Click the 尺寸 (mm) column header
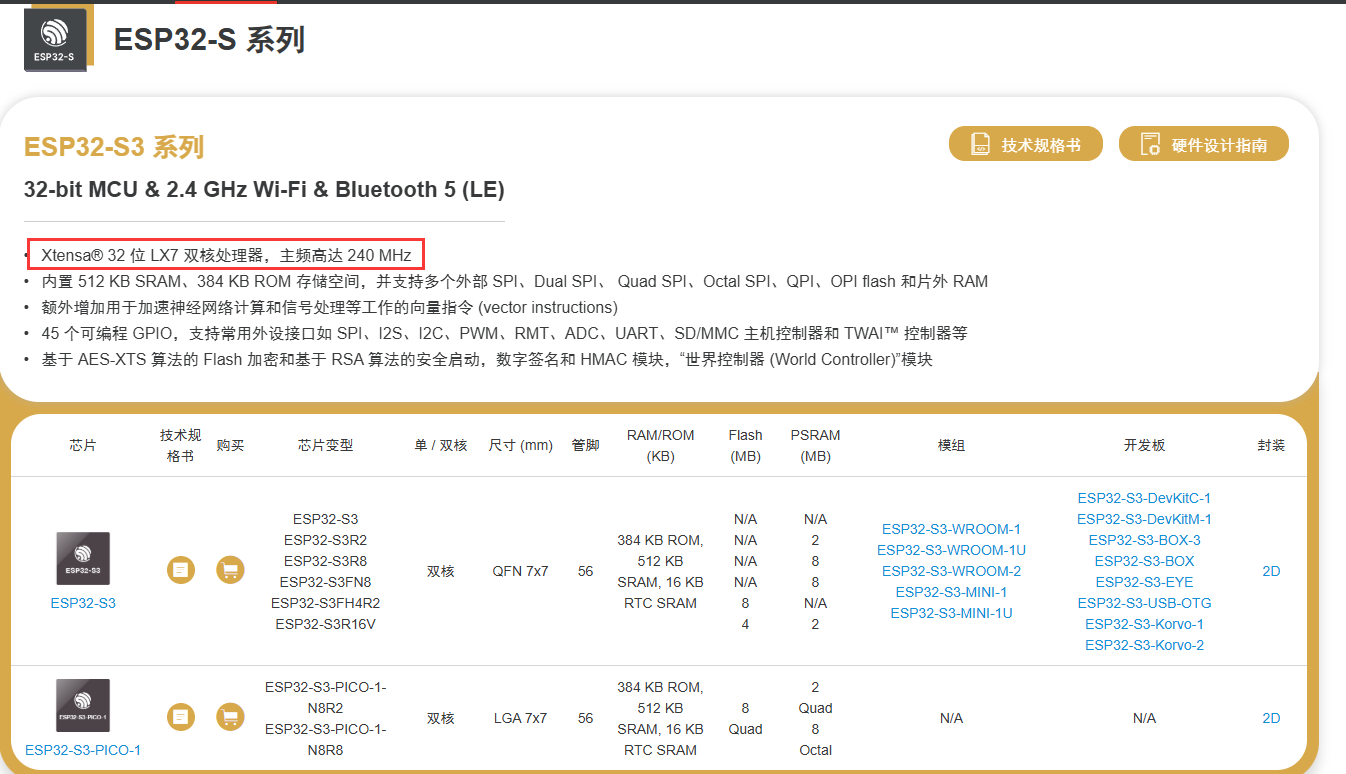Image resolution: width=1346 pixels, height=774 pixels. point(520,445)
